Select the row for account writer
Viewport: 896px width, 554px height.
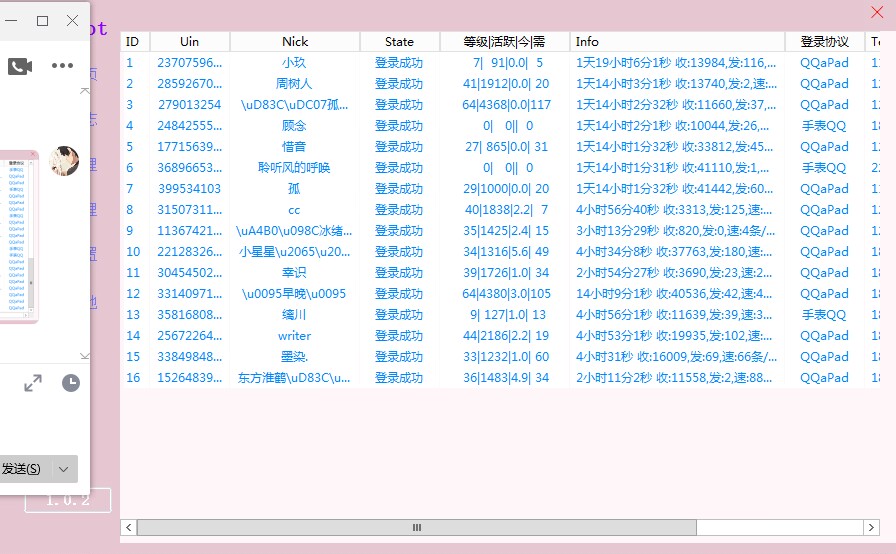click(x=294, y=336)
